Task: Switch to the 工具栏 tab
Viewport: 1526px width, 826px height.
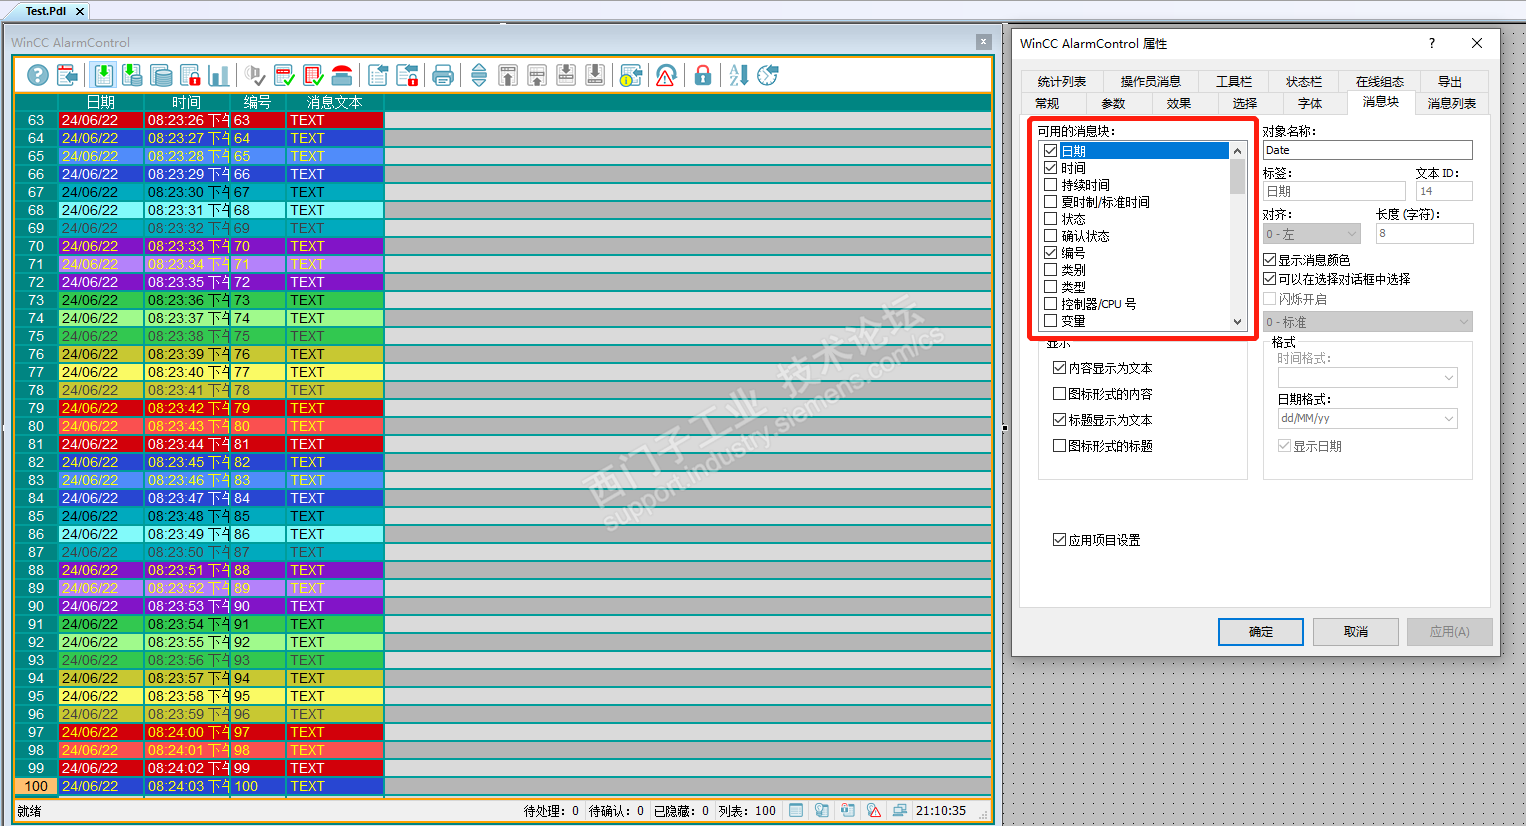Action: click(x=1234, y=82)
